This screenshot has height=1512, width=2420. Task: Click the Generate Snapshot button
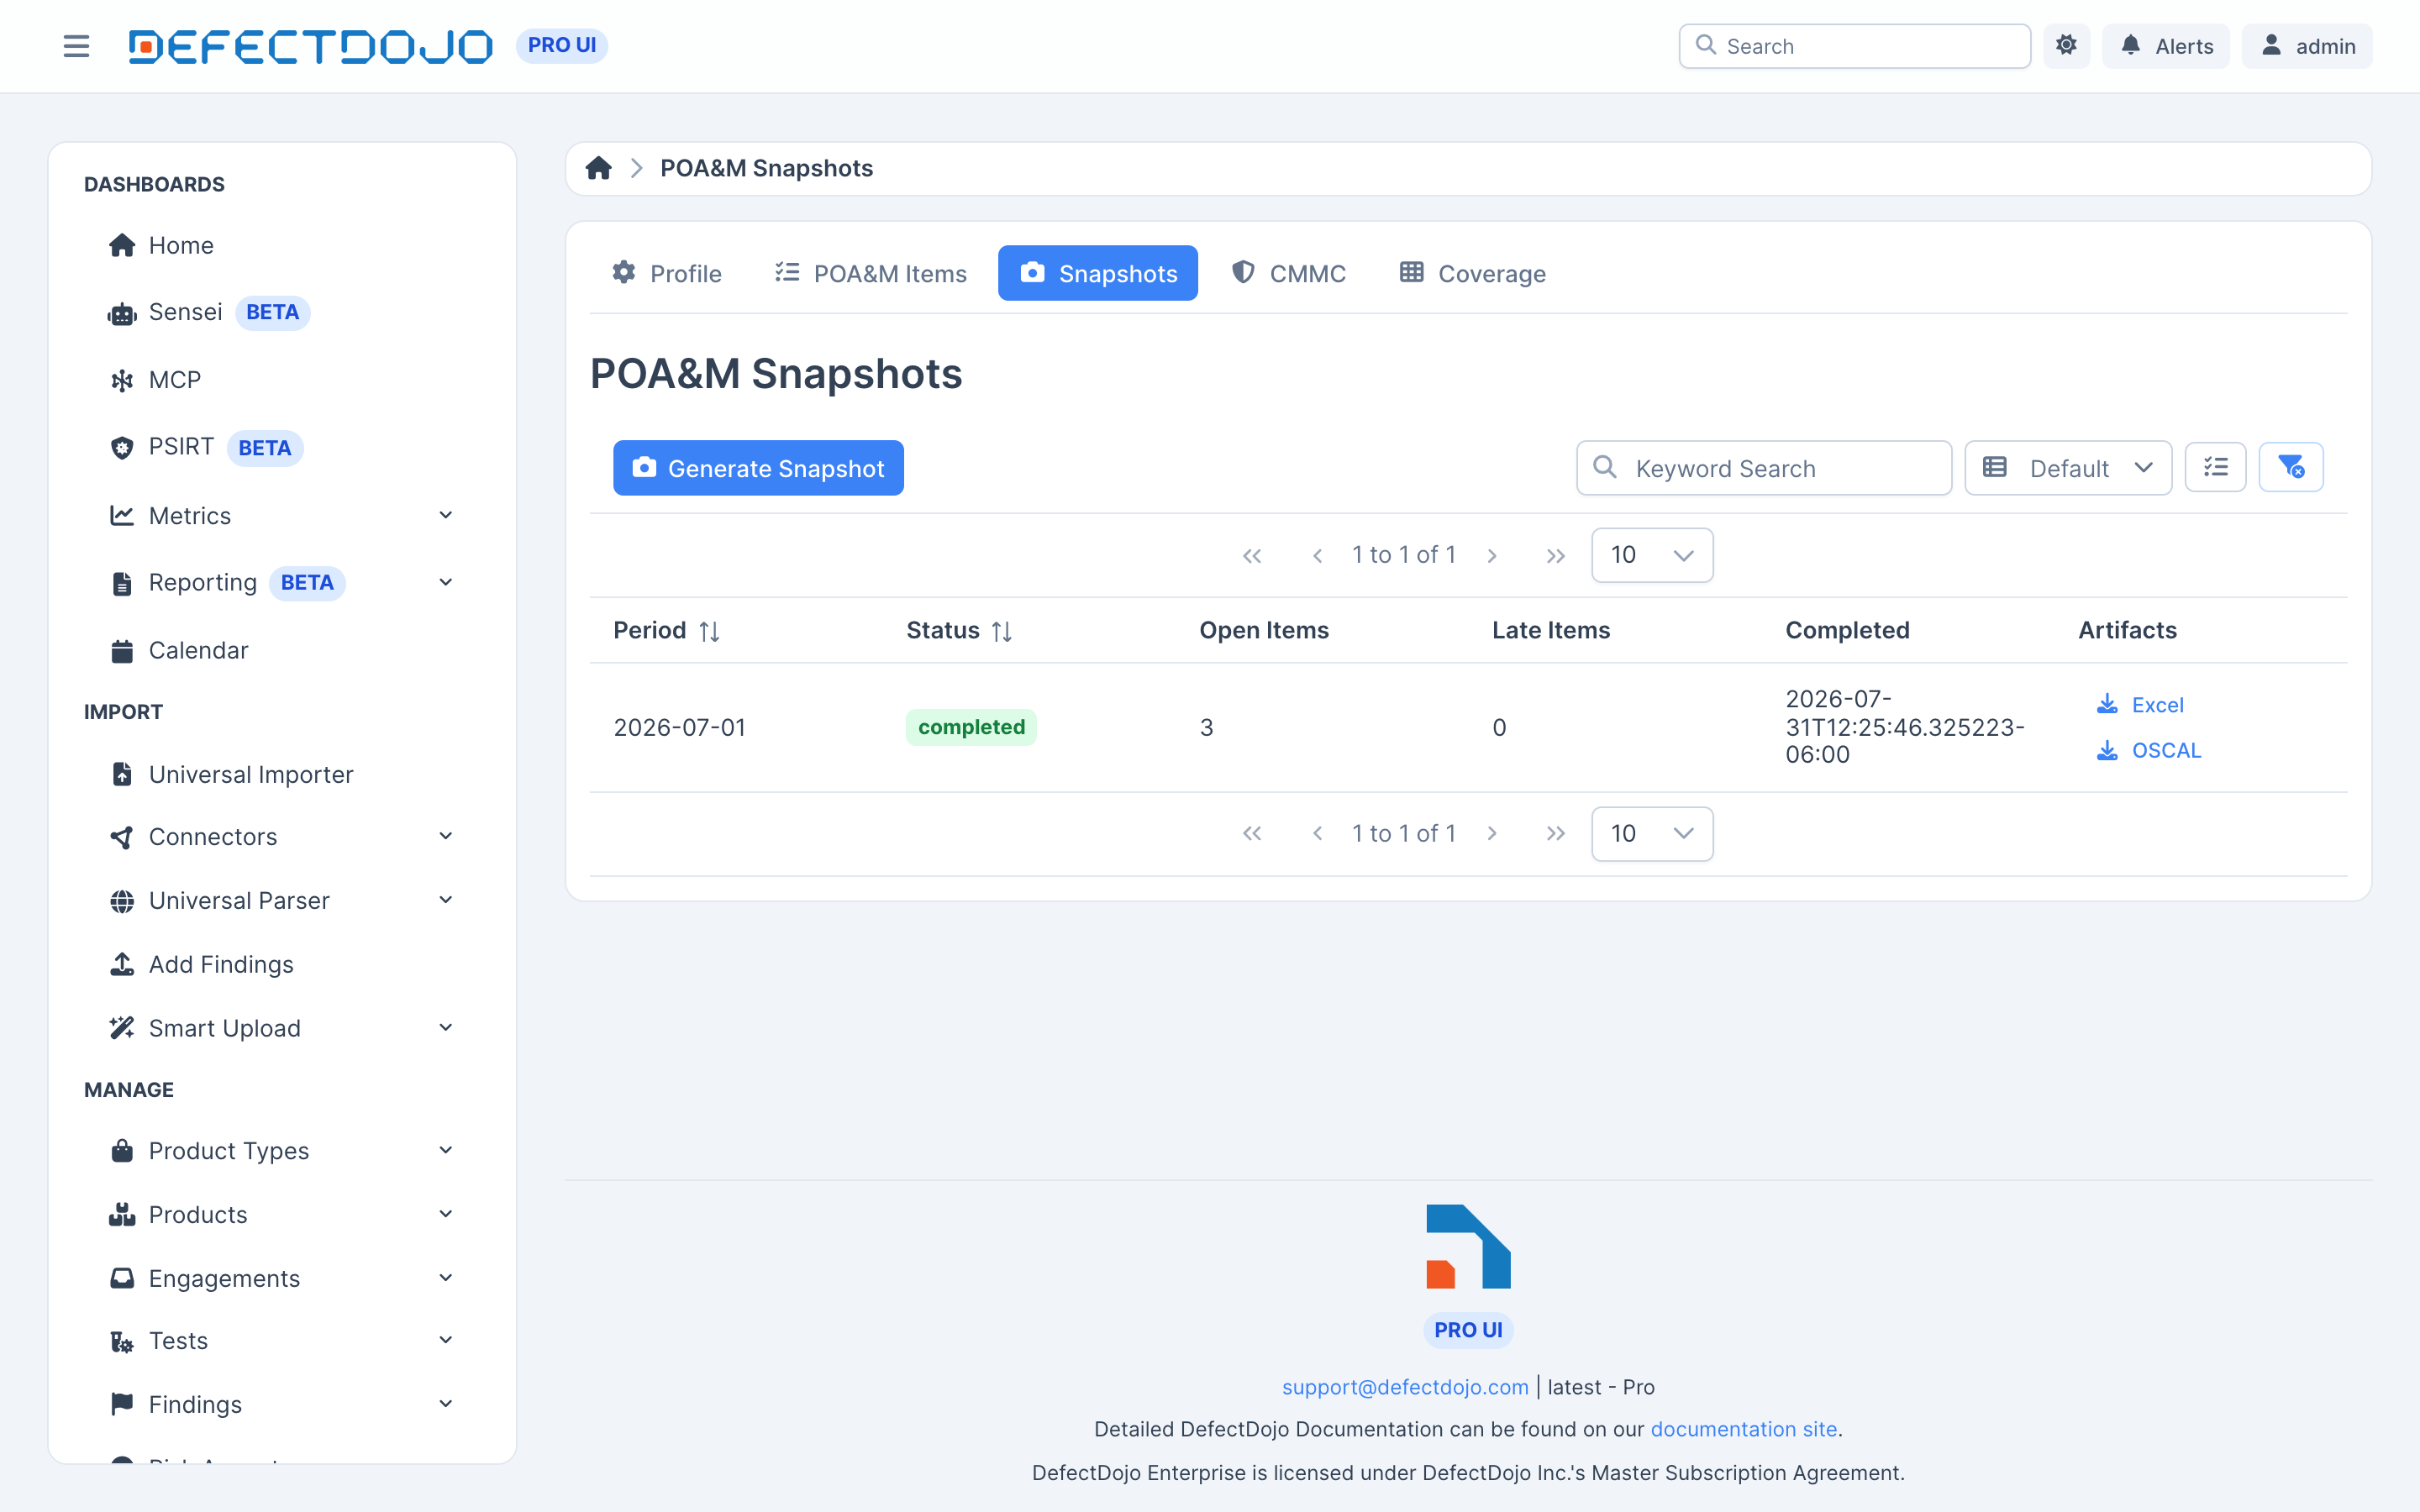(x=758, y=467)
